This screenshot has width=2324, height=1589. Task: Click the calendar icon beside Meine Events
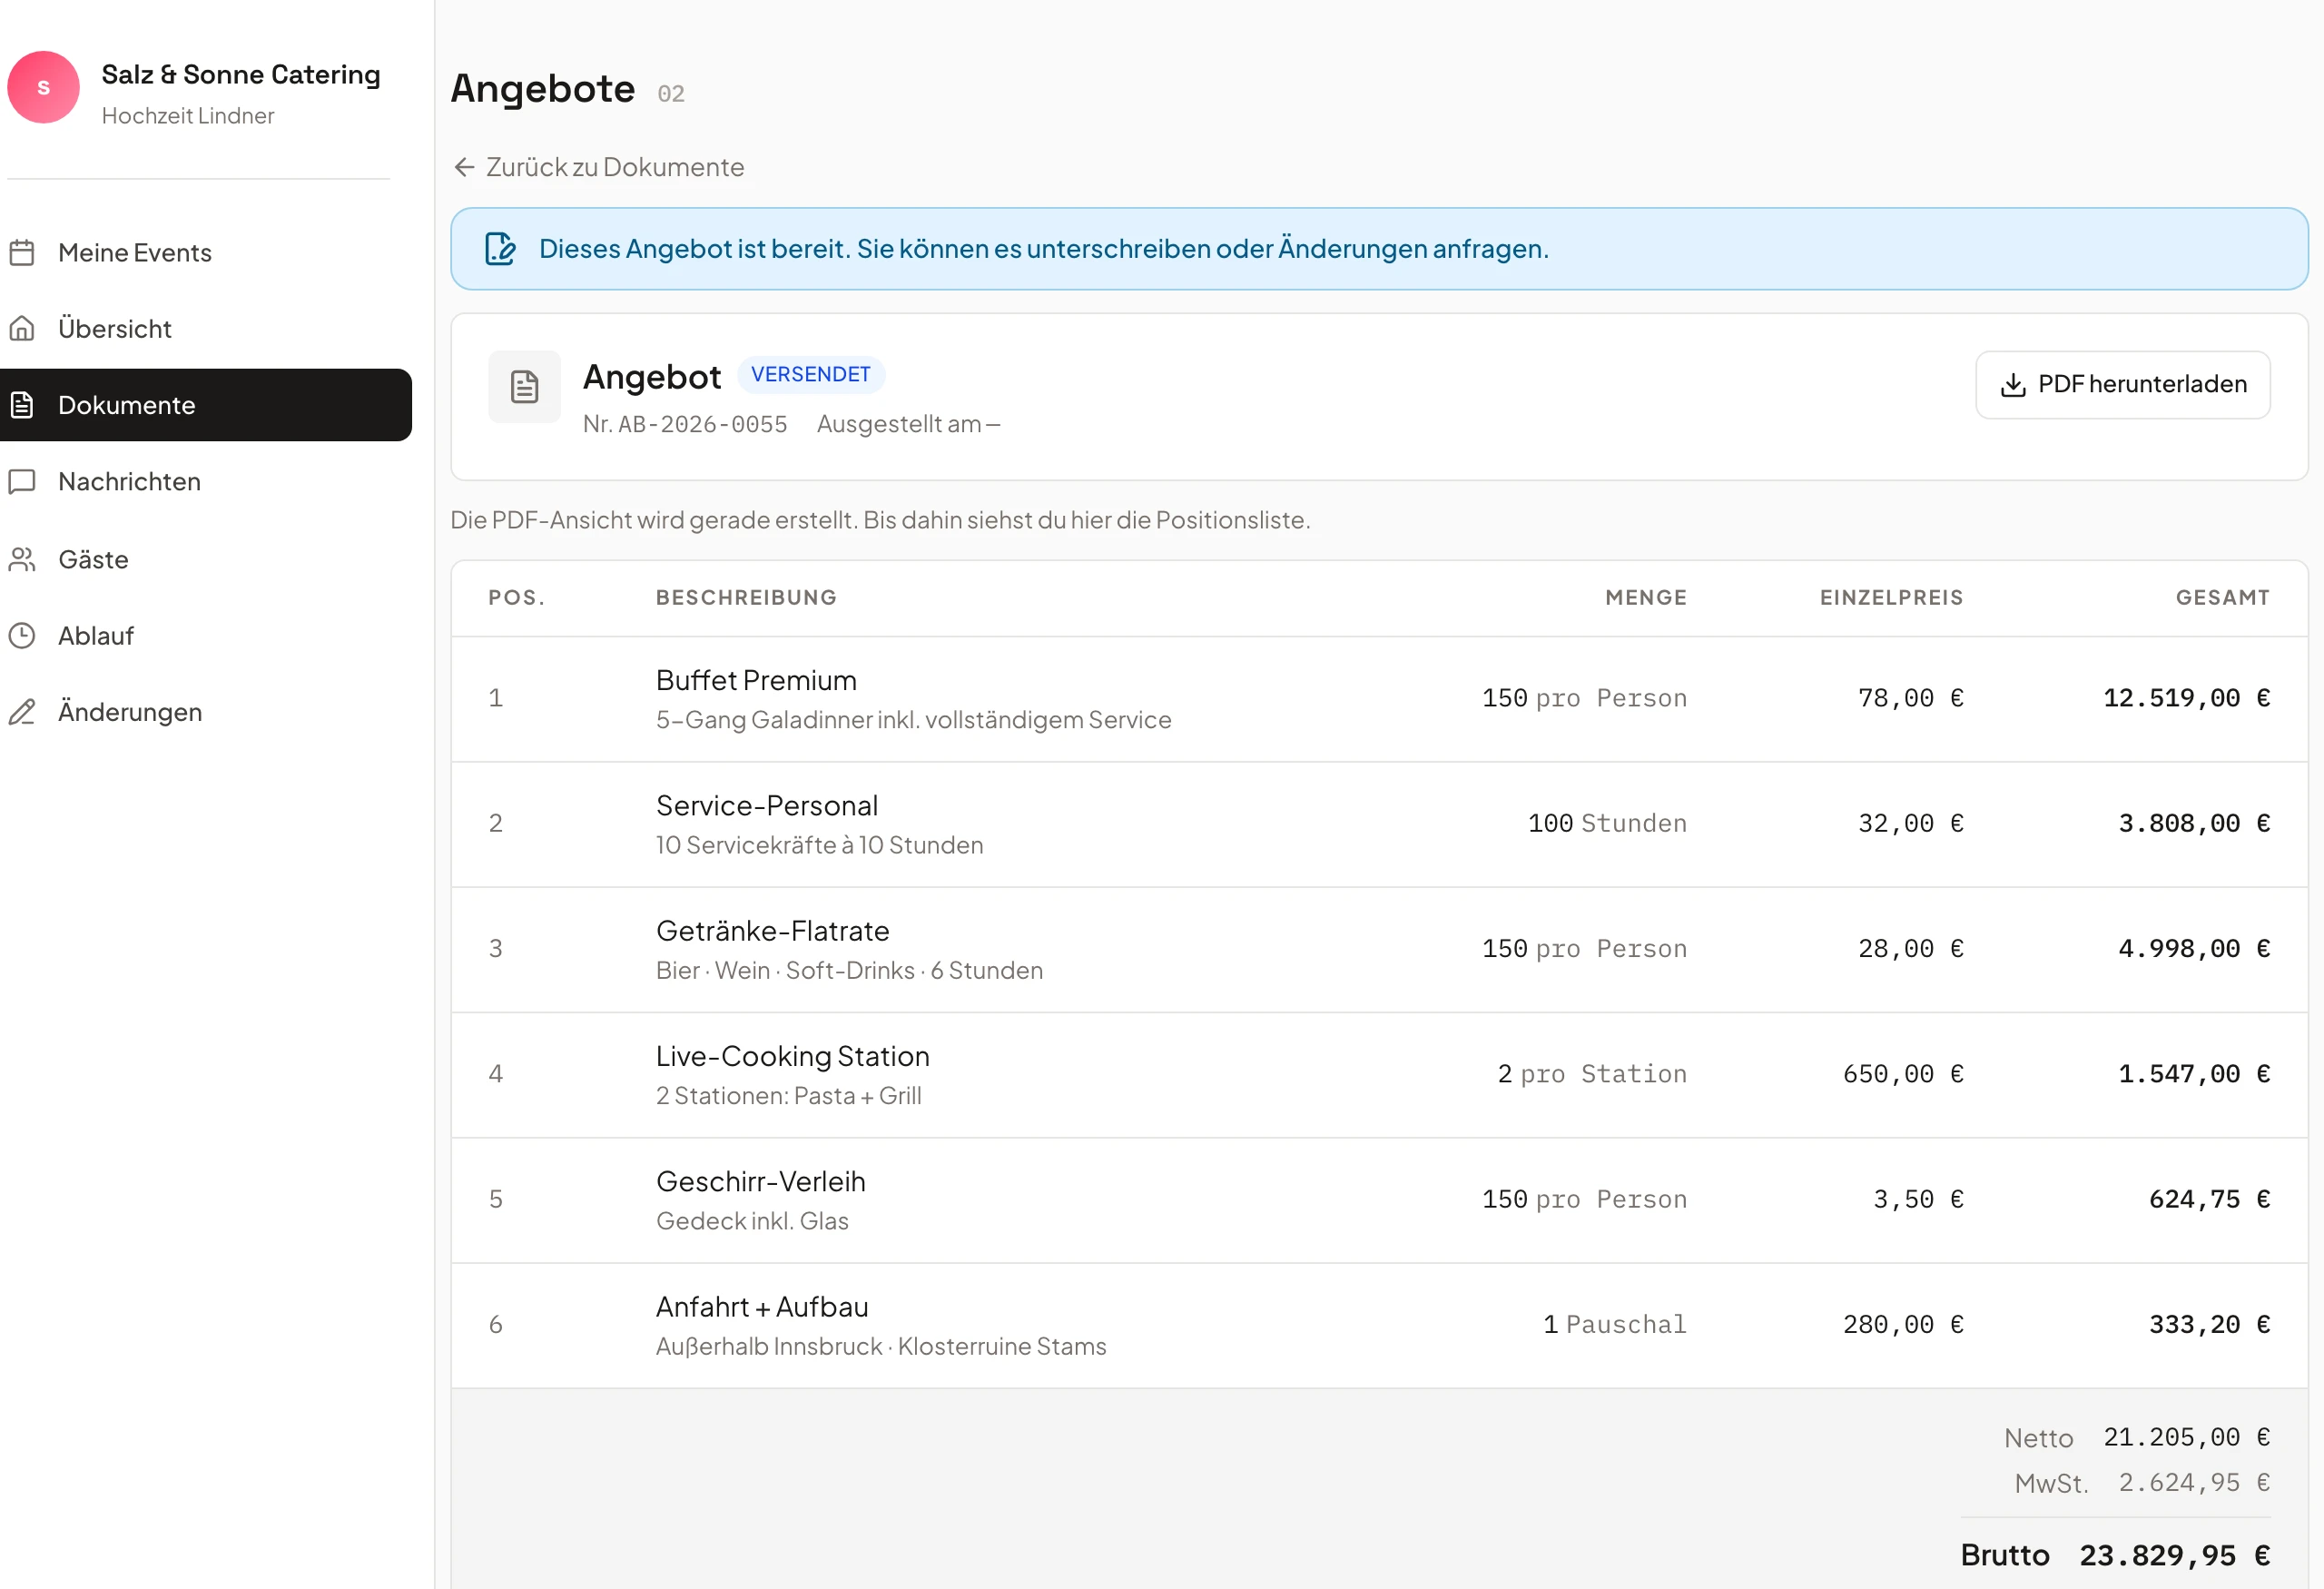[x=22, y=252]
